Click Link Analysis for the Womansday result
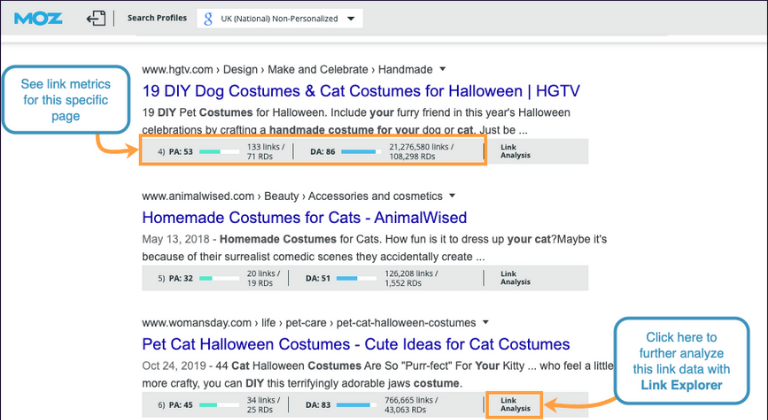The image size is (768, 420). [x=515, y=404]
